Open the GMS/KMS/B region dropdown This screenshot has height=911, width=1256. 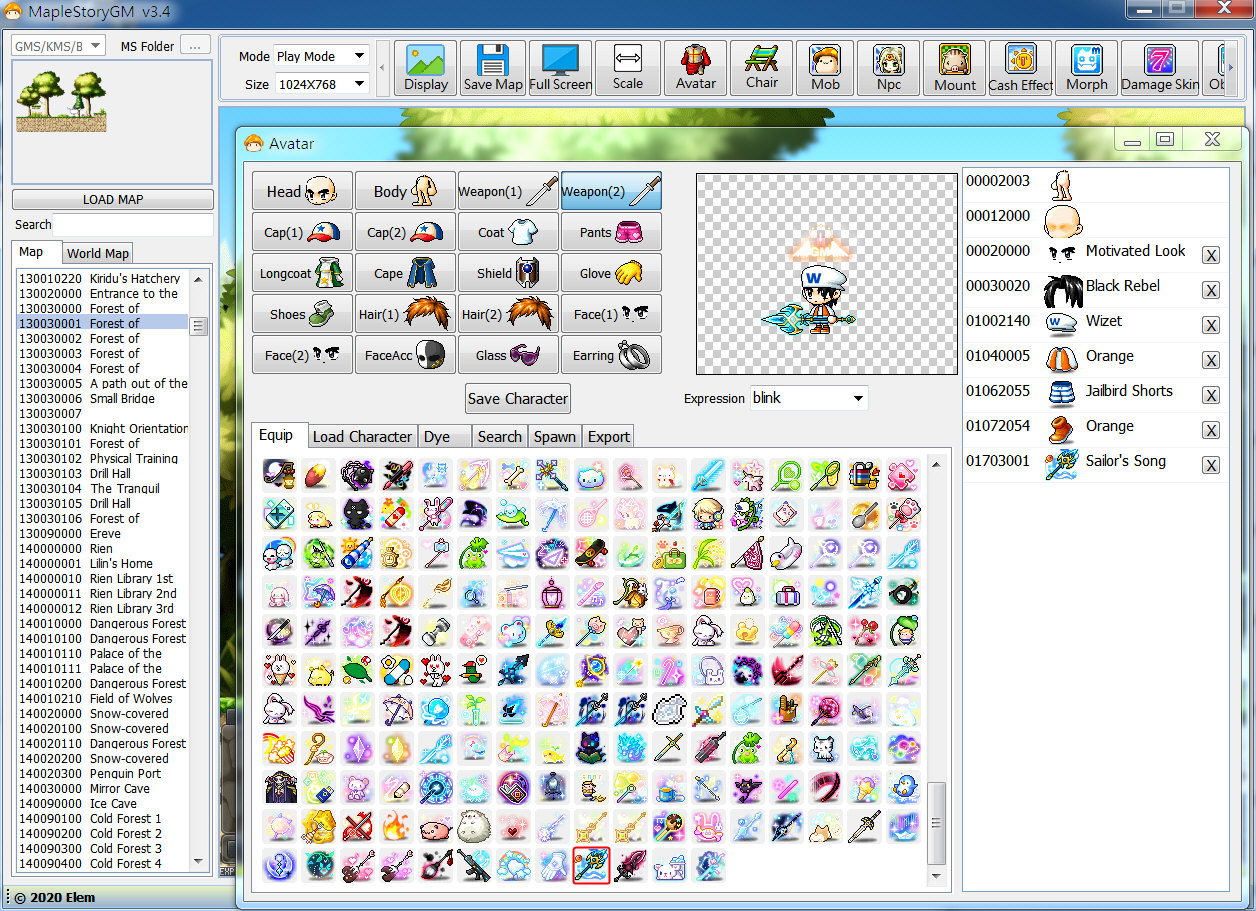click(59, 46)
